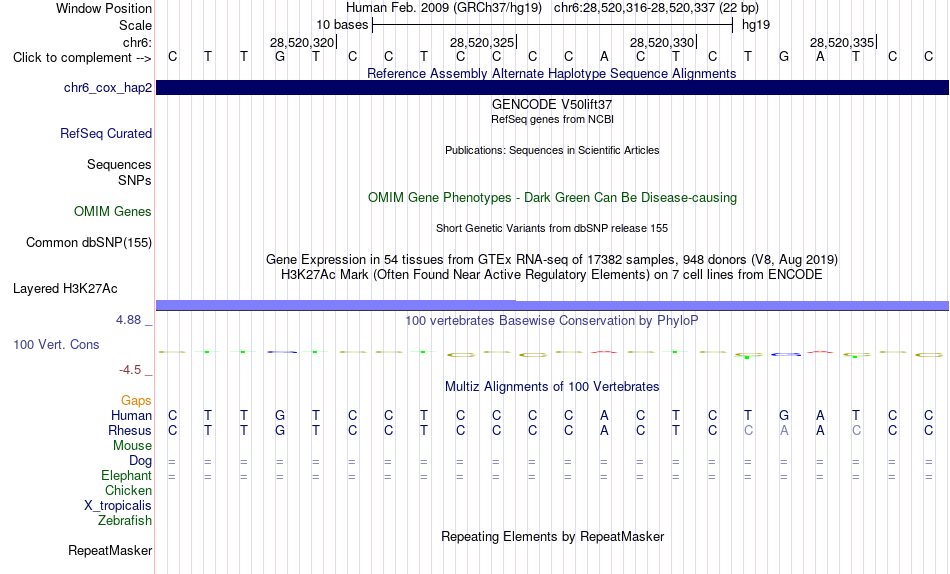Open the H3K27Ac Mark ENCODE track title

pos(552,275)
